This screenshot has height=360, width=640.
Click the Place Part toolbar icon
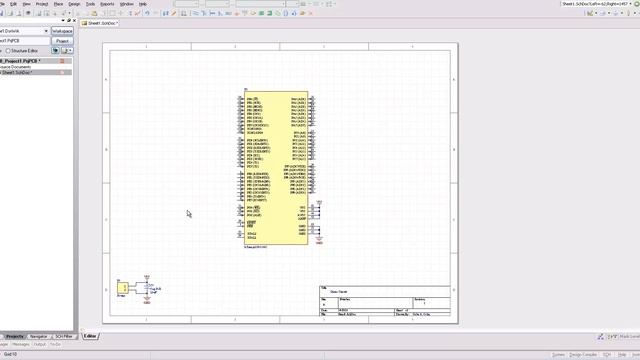pyautogui.click(x=253, y=13)
